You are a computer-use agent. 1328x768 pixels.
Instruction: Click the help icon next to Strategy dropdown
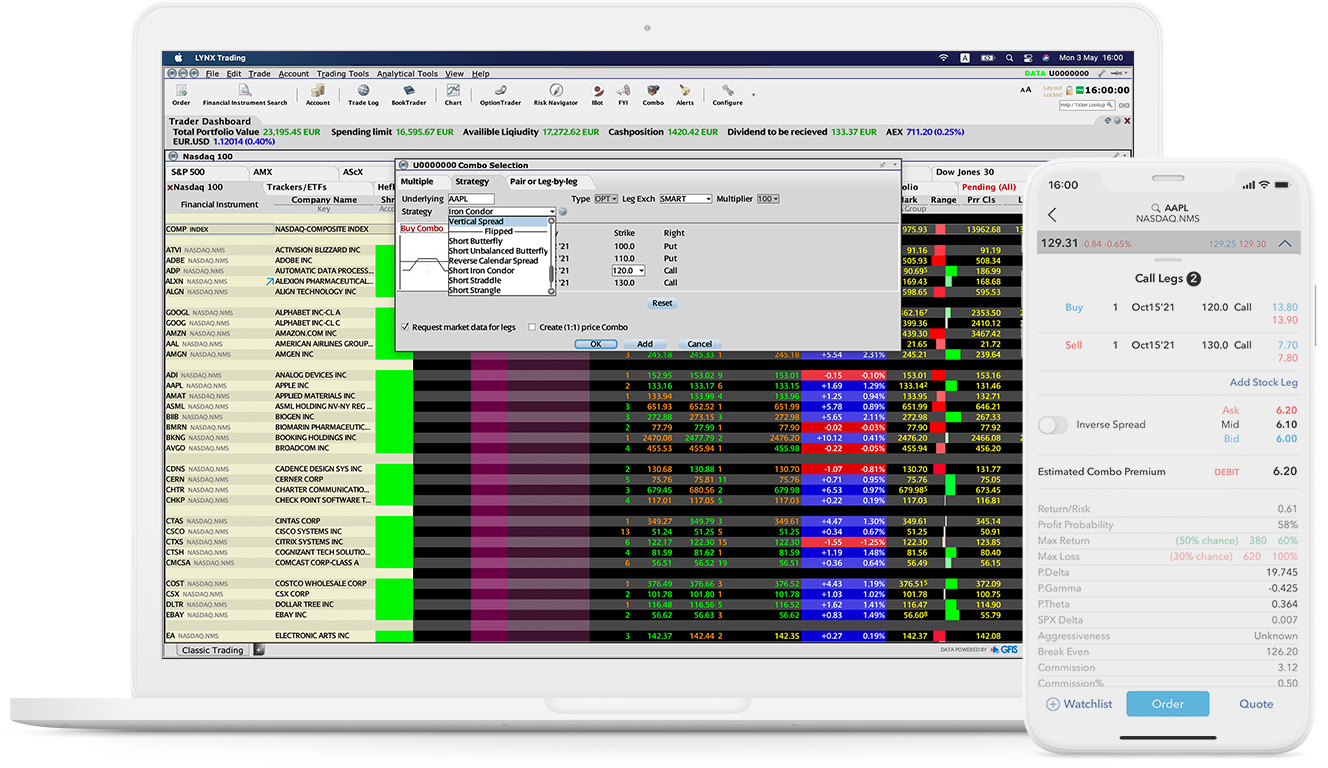562,212
